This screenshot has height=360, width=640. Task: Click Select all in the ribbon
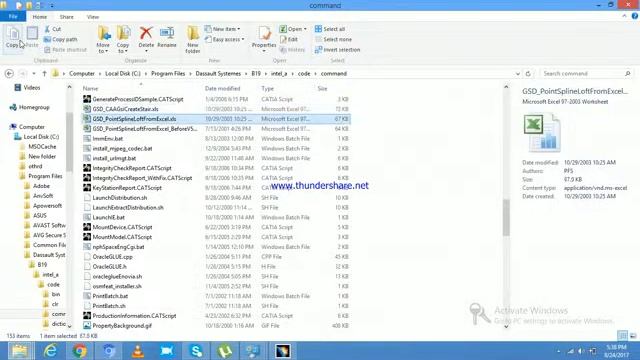point(330,29)
